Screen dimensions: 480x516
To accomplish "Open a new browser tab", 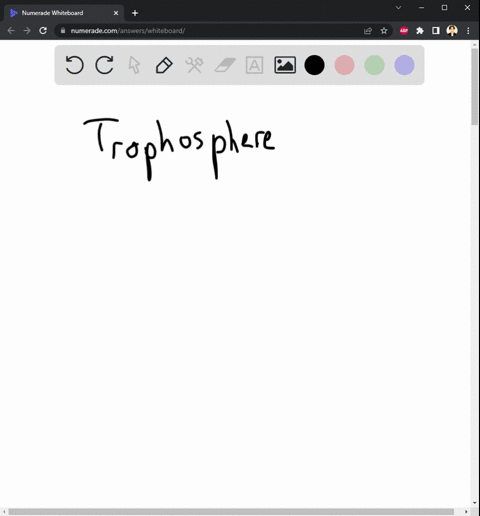I will coord(135,13).
